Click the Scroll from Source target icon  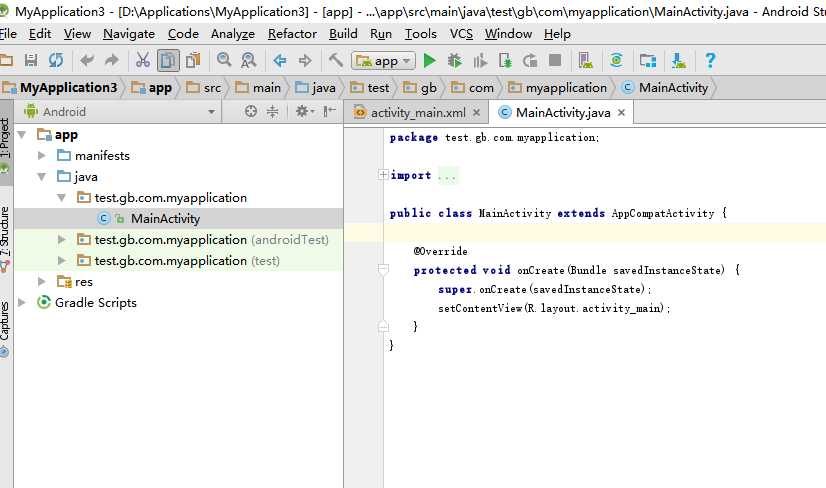click(251, 111)
